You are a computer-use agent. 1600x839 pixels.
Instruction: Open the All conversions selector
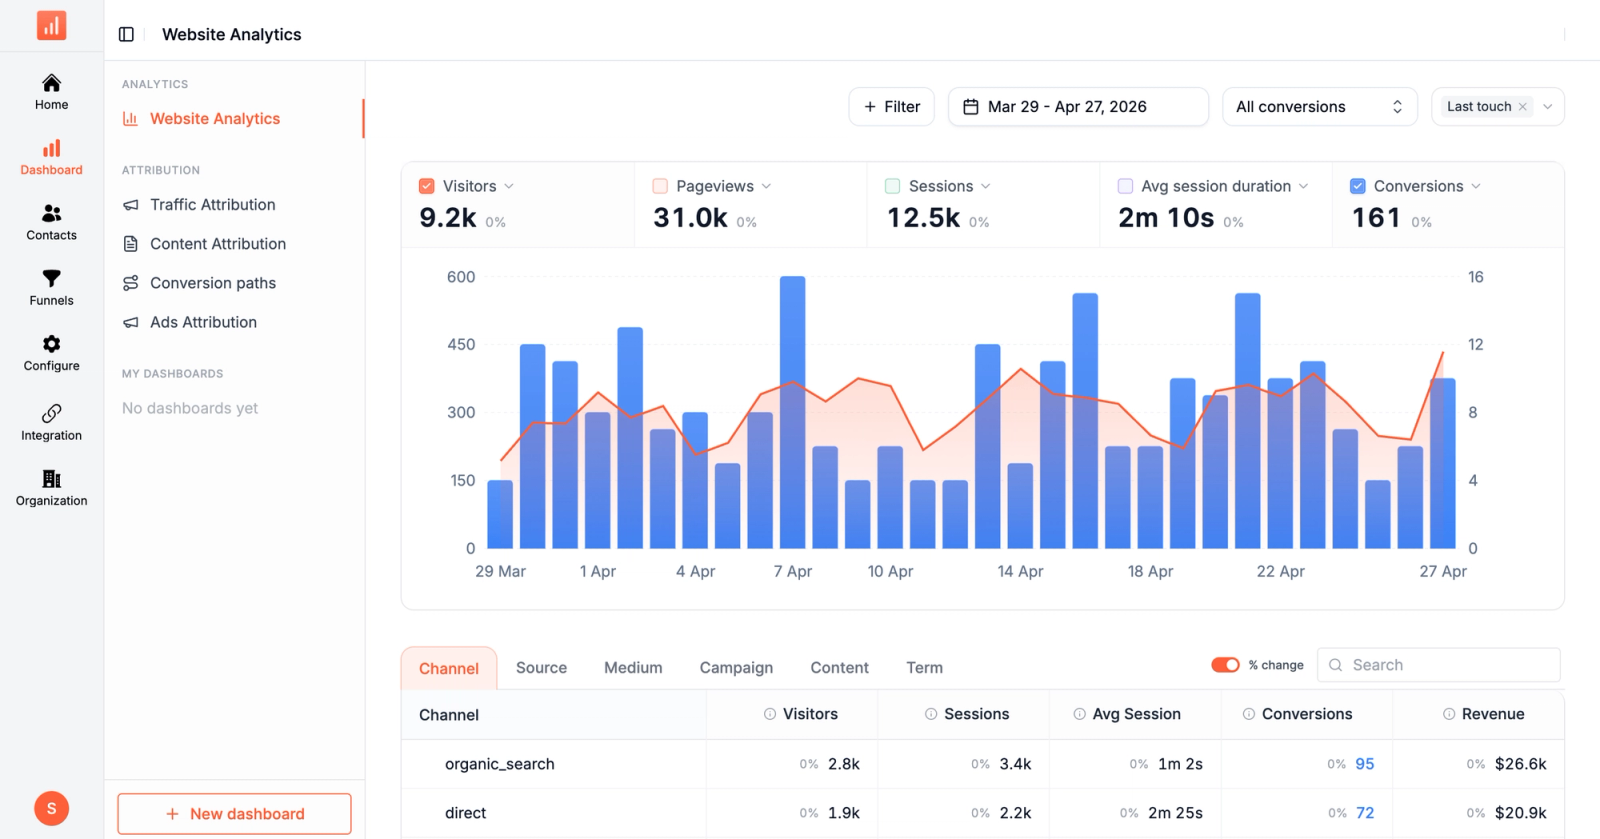click(1320, 107)
